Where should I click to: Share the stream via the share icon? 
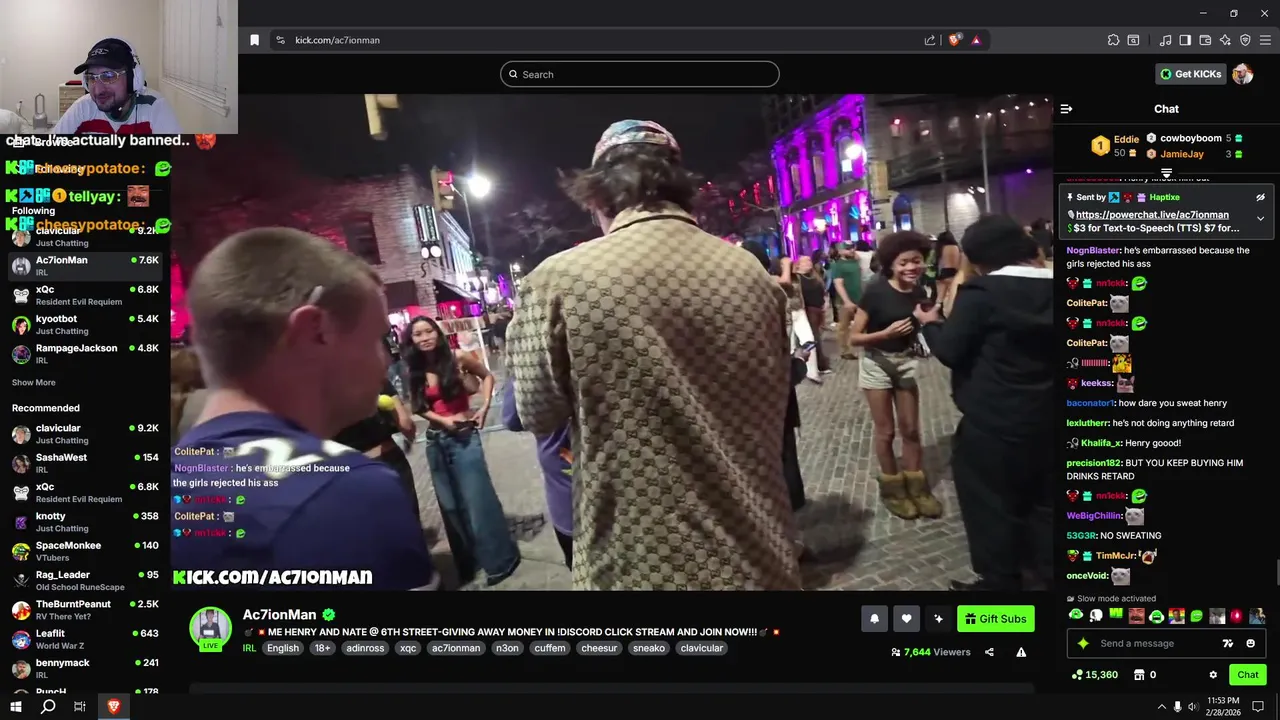click(989, 652)
